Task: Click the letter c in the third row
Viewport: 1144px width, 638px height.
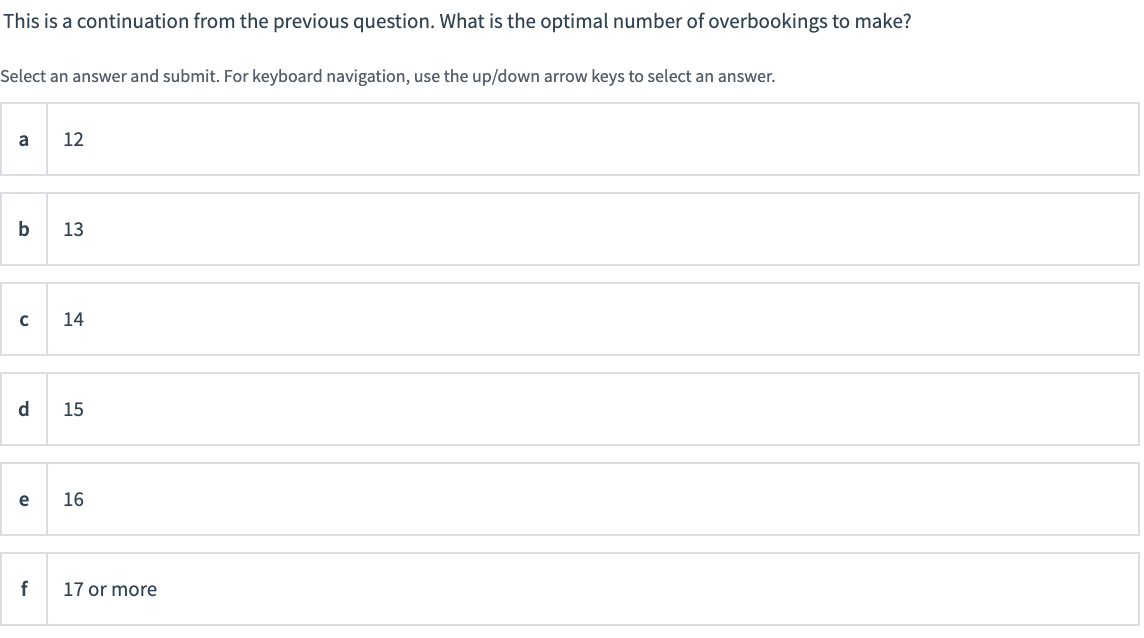Action: pyautogui.click(x=23, y=319)
